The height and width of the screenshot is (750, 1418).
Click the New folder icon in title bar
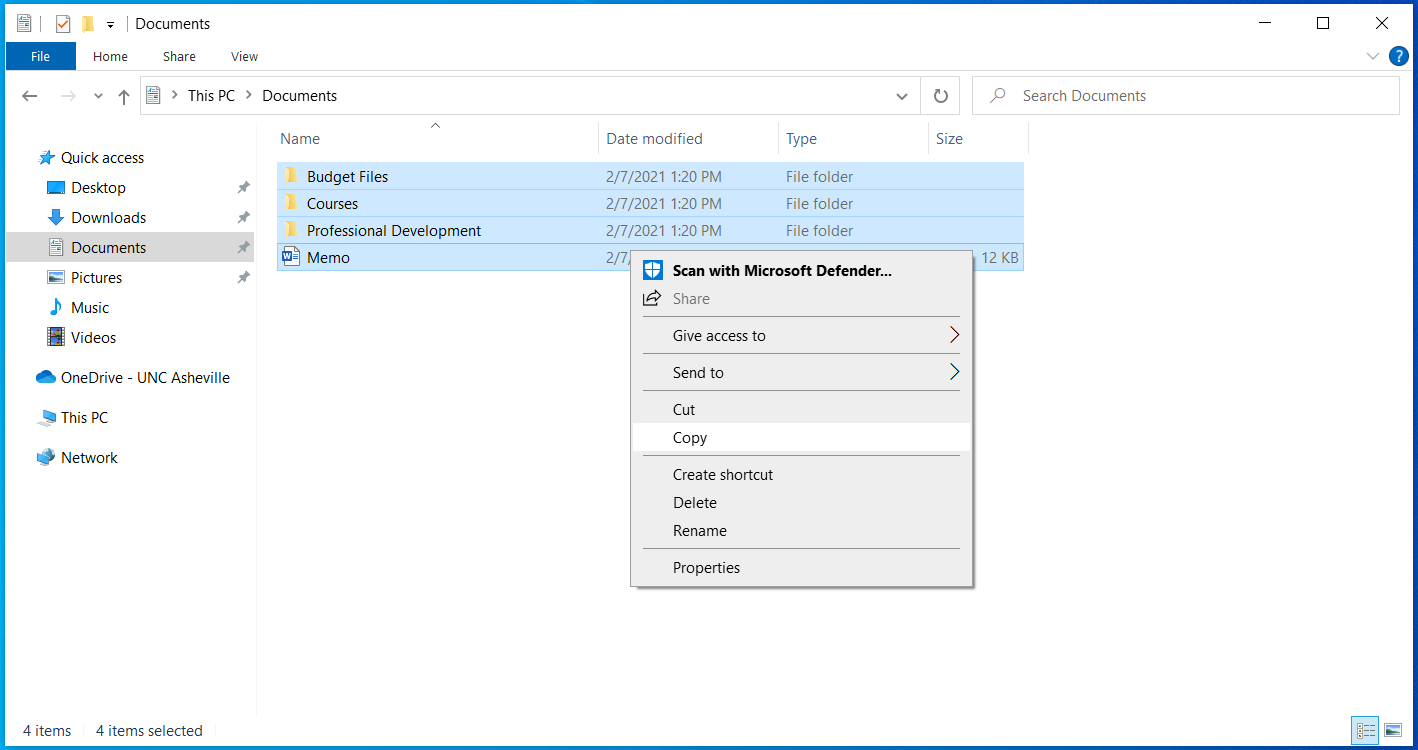pos(88,24)
